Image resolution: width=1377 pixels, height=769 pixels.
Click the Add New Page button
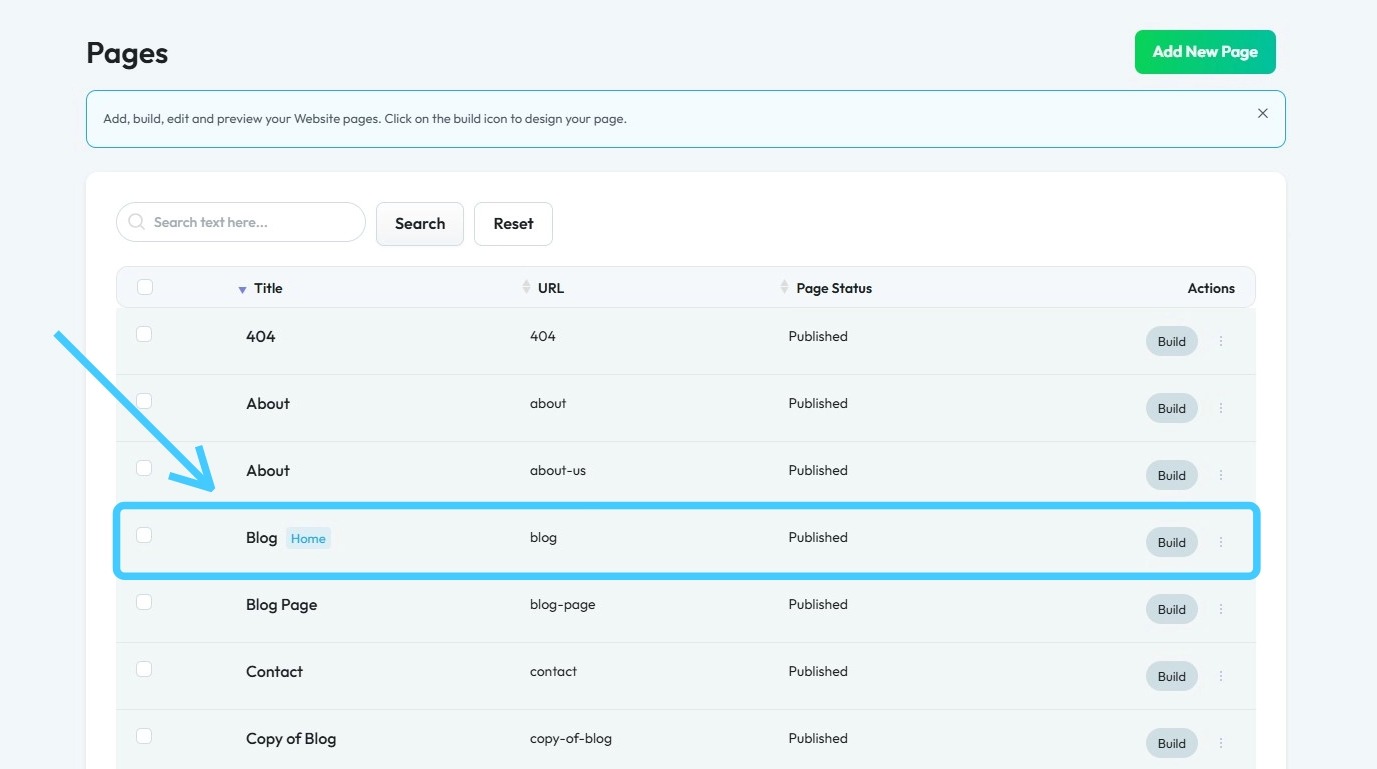point(1205,52)
